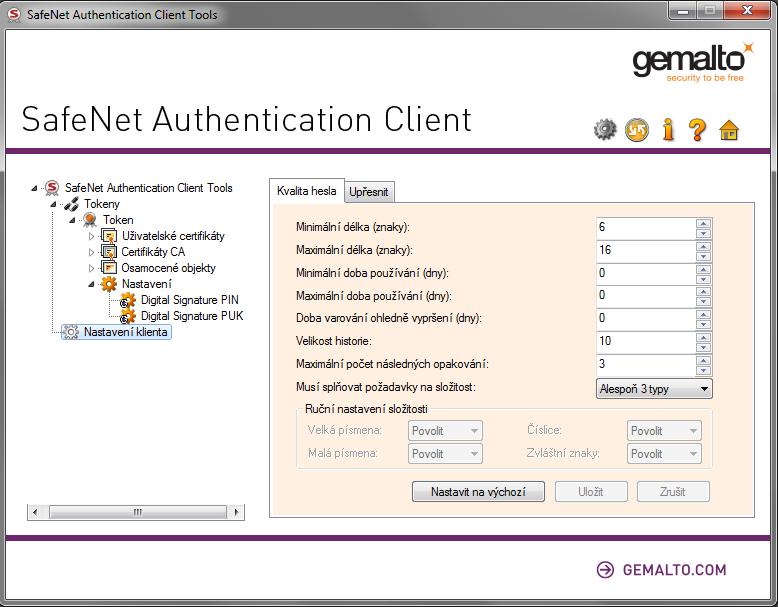Click Nastavit na výchozí button
The image size is (778, 607).
[478, 492]
